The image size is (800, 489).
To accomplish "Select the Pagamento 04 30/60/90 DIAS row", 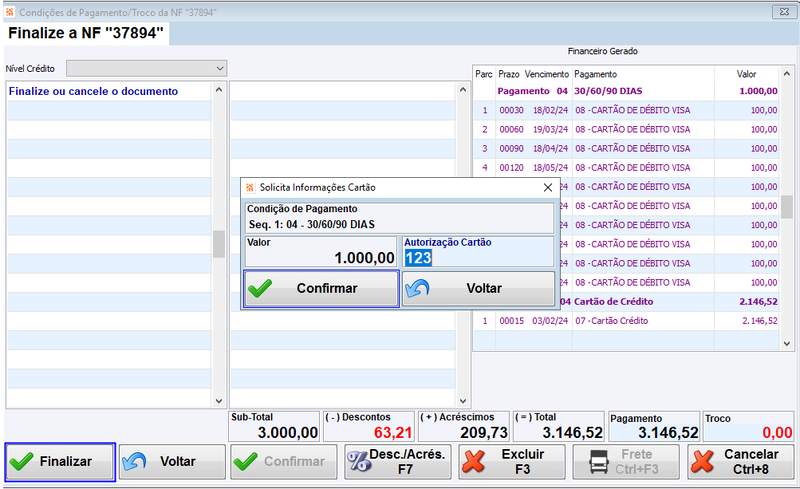I will pos(626,91).
